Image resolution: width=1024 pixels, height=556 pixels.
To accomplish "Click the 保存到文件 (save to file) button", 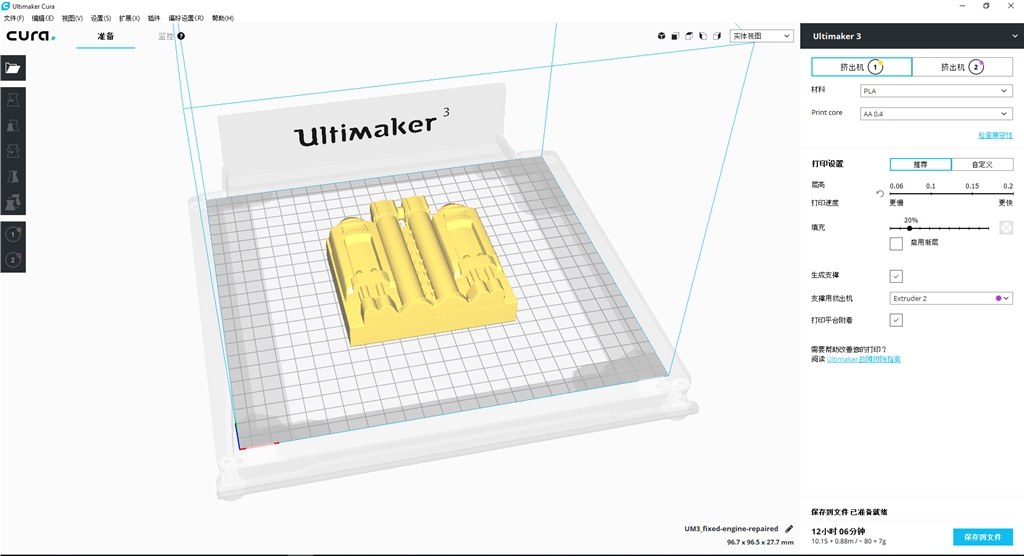I will coord(982,537).
